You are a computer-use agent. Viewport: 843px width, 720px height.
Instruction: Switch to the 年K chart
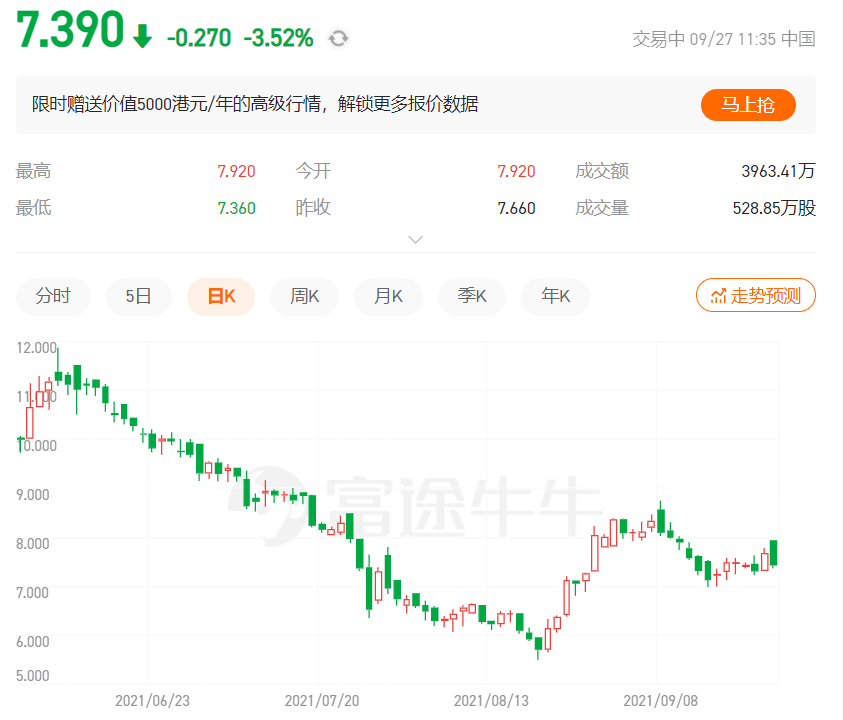pos(554,296)
